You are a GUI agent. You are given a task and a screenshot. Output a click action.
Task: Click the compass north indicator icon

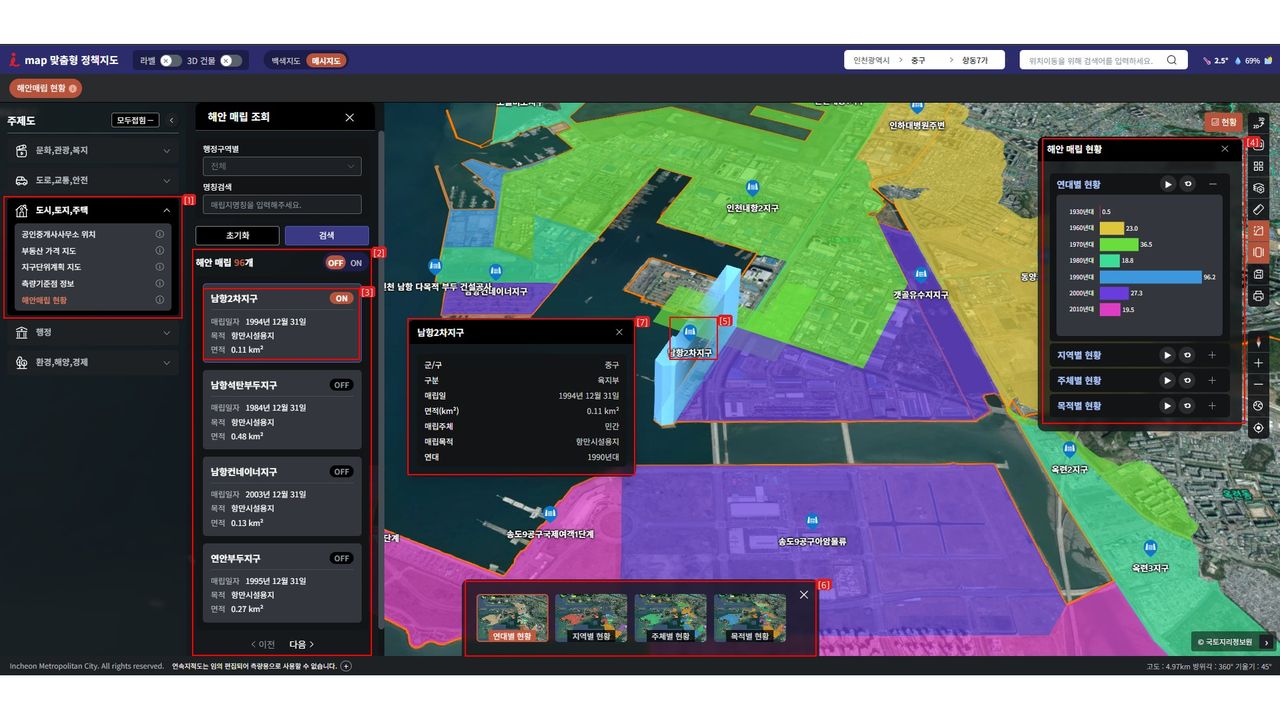(1258, 341)
